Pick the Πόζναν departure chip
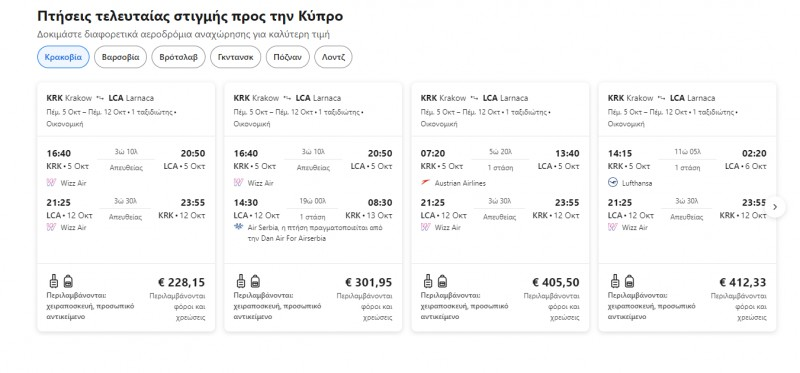 [288, 57]
